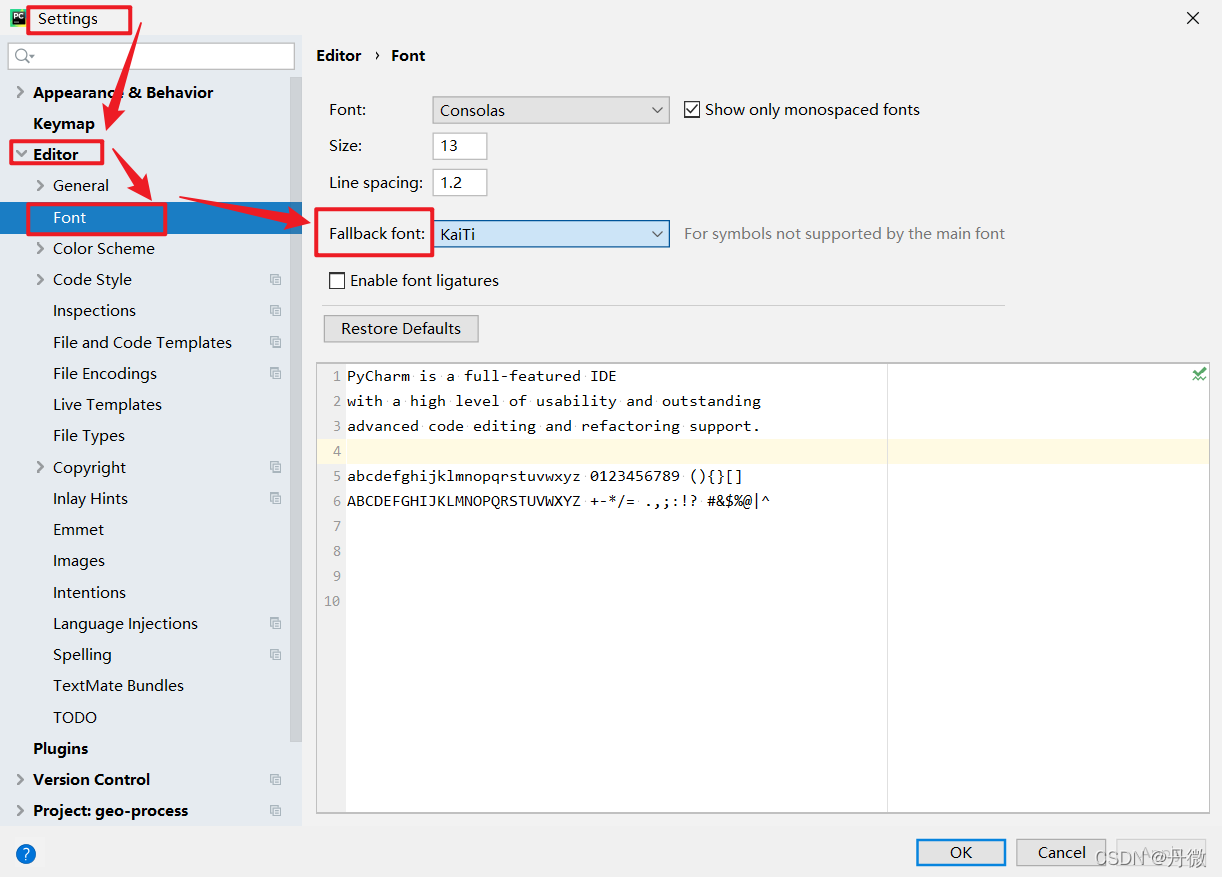Click Restore Defaults button
This screenshot has height=877, width=1222.
point(401,329)
